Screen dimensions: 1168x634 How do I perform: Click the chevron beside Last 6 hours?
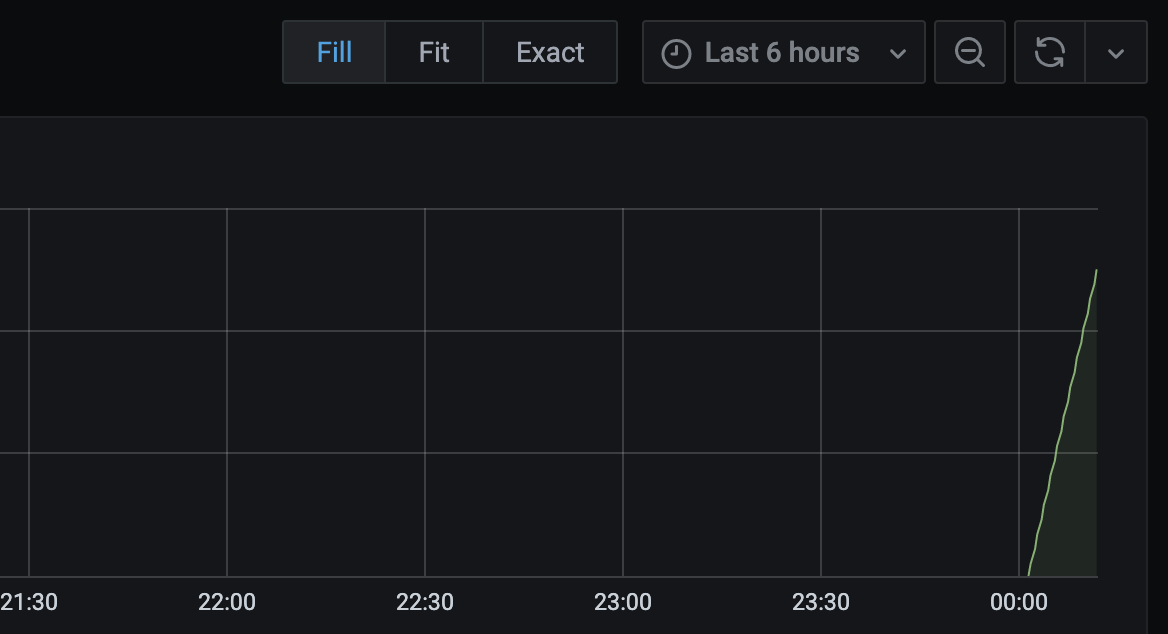pos(898,54)
